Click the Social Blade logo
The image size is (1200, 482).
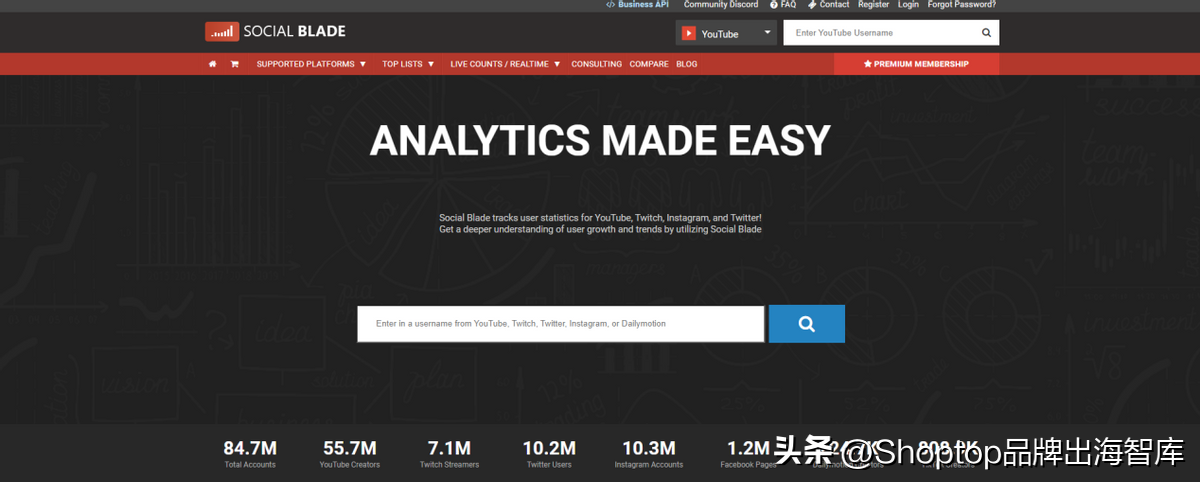[275, 32]
